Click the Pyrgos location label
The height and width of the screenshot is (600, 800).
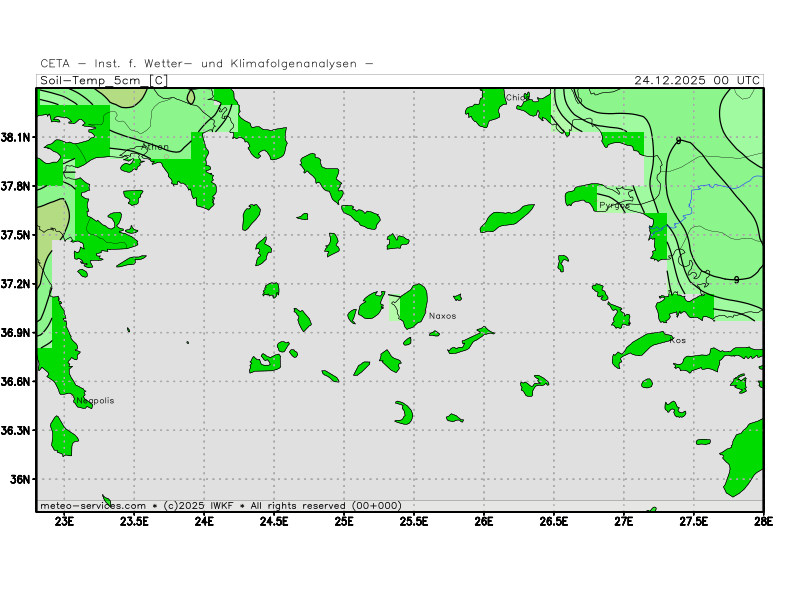click(614, 205)
